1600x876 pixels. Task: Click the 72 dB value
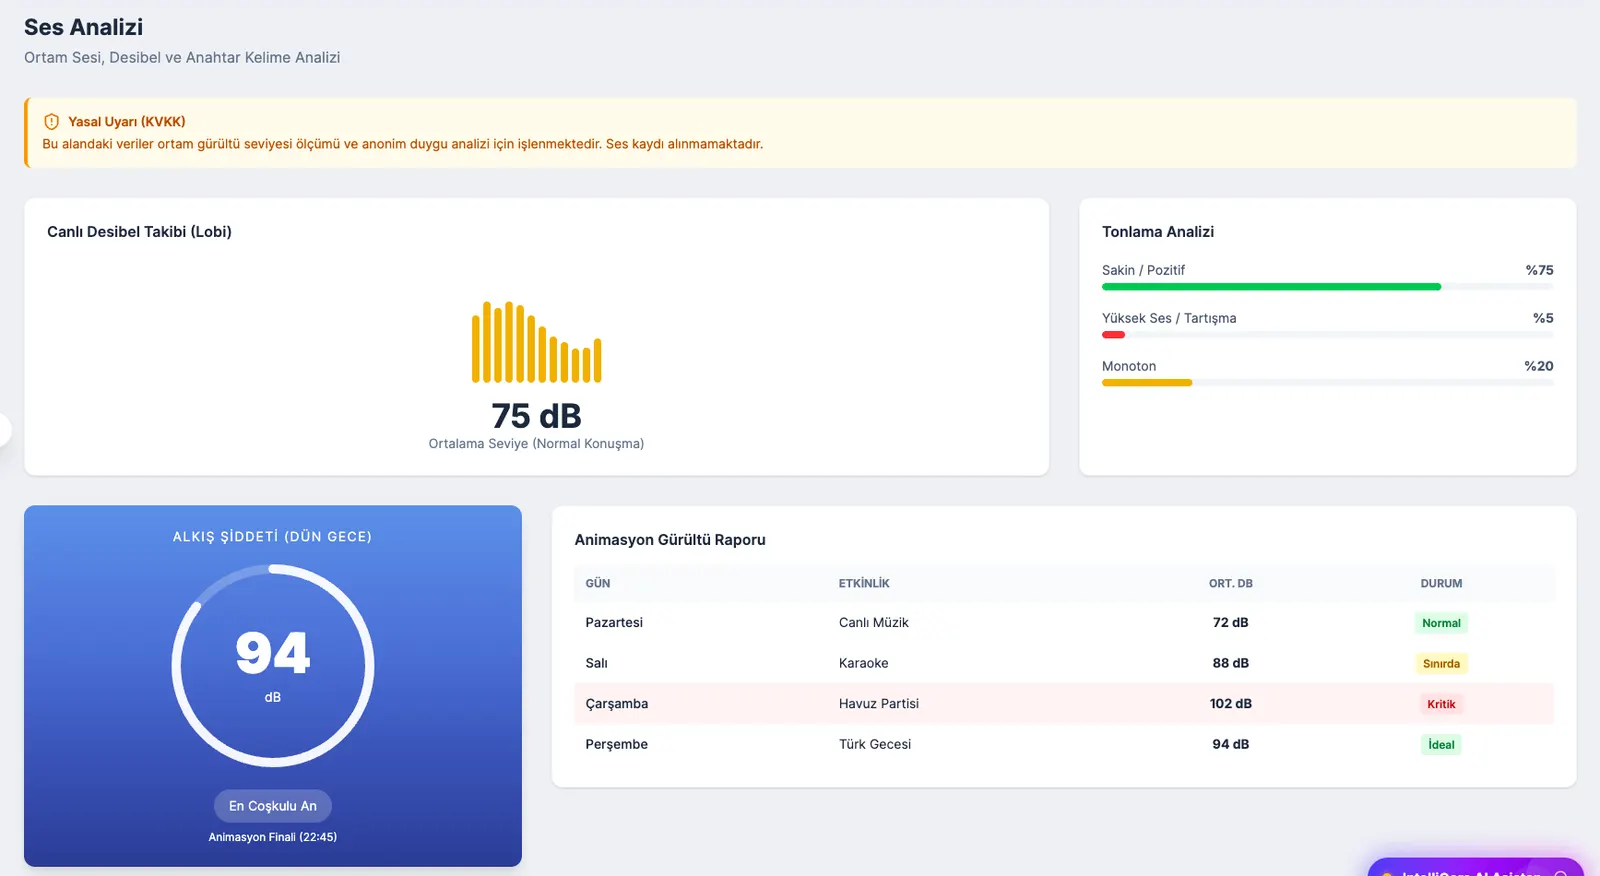coord(1231,623)
